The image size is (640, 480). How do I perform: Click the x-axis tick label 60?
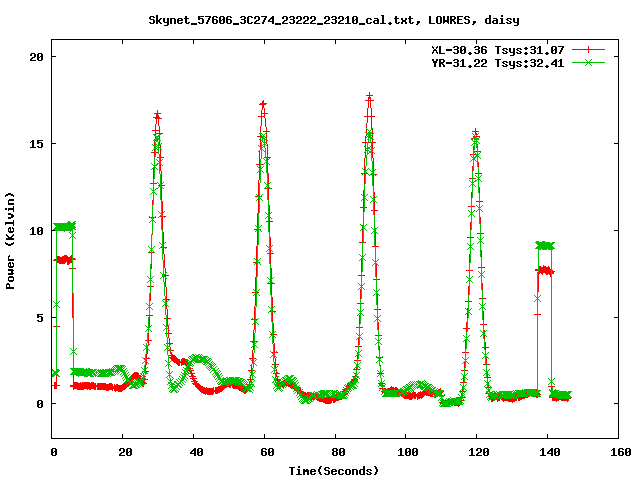(x=267, y=452)
